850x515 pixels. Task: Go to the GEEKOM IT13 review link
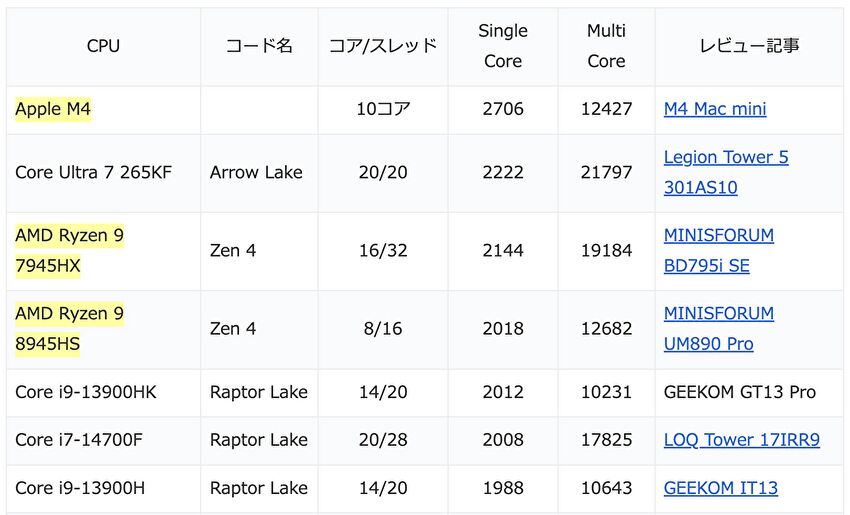(720, 488)
